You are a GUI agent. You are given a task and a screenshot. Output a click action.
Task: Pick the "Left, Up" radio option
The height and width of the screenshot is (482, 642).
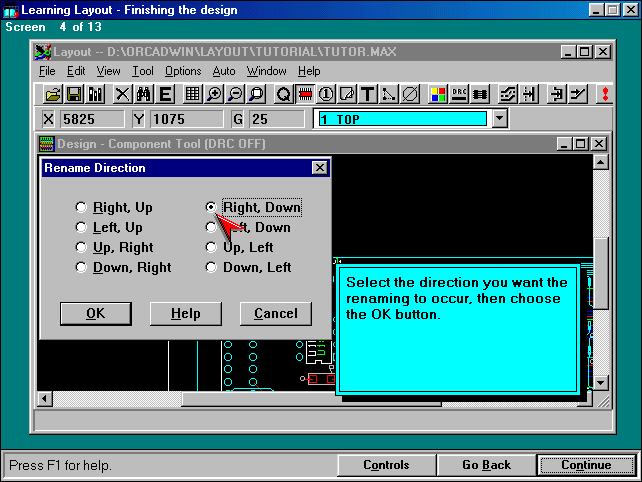click(81, 228)
